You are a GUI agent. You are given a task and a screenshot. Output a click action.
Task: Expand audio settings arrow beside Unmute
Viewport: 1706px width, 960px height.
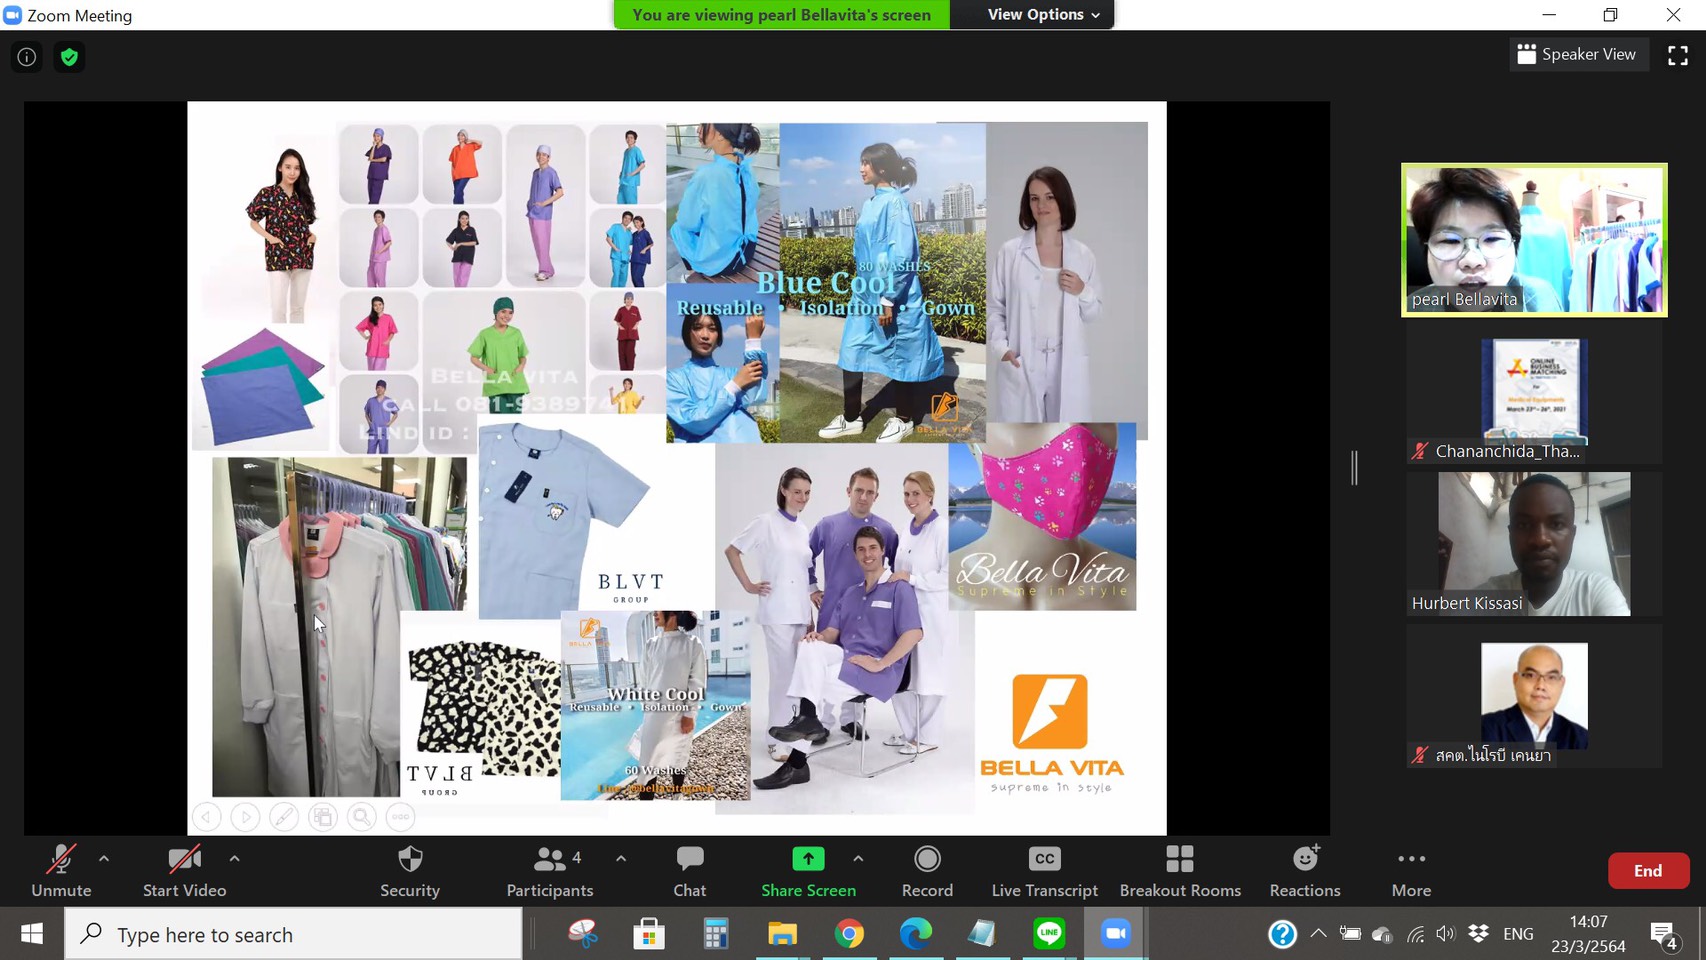click(104, 858)
